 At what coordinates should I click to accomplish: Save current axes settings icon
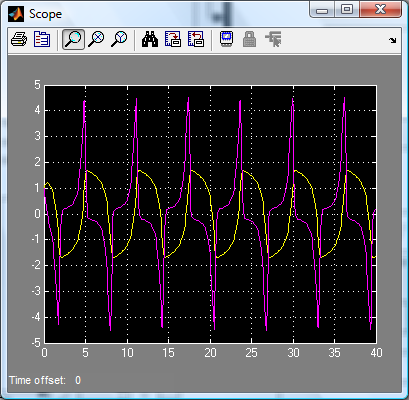coord(173,40)
